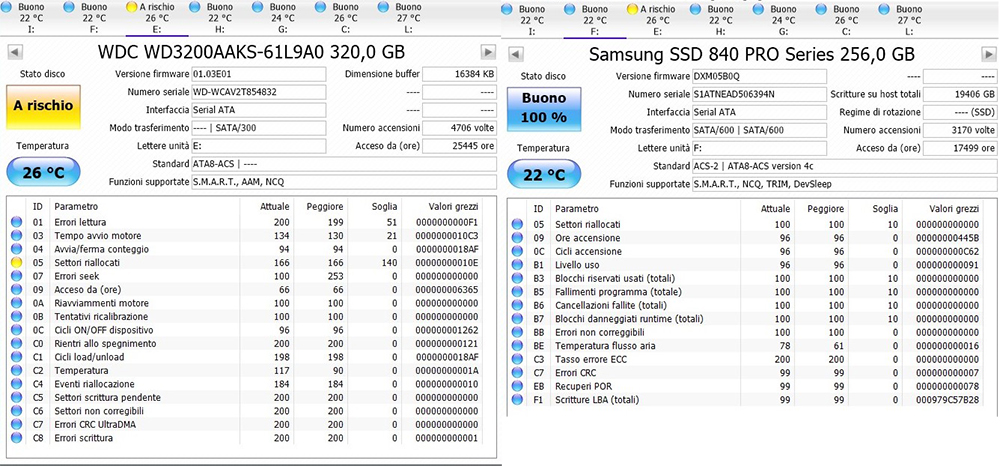
Task: Click the 17499 ore power-on hours field
Action: tap(960, 149)
